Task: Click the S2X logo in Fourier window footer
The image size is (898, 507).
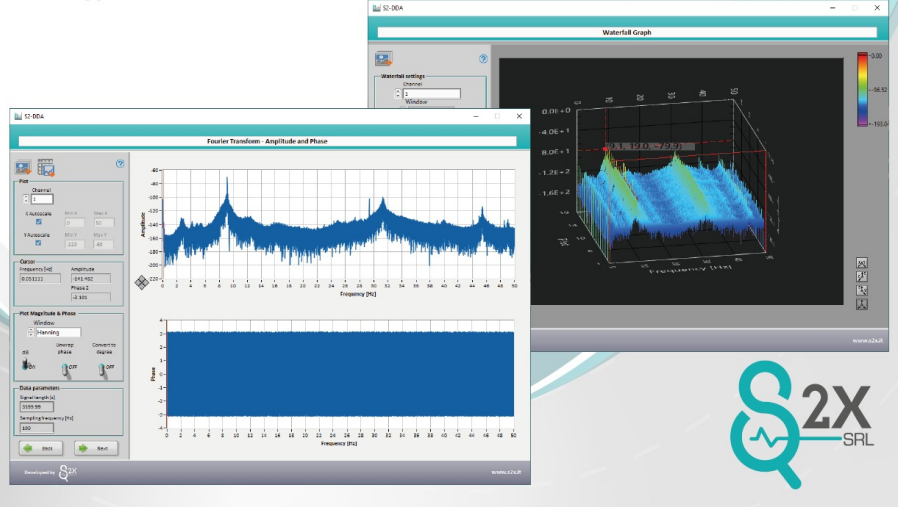Action: click(x=68, y=473)
